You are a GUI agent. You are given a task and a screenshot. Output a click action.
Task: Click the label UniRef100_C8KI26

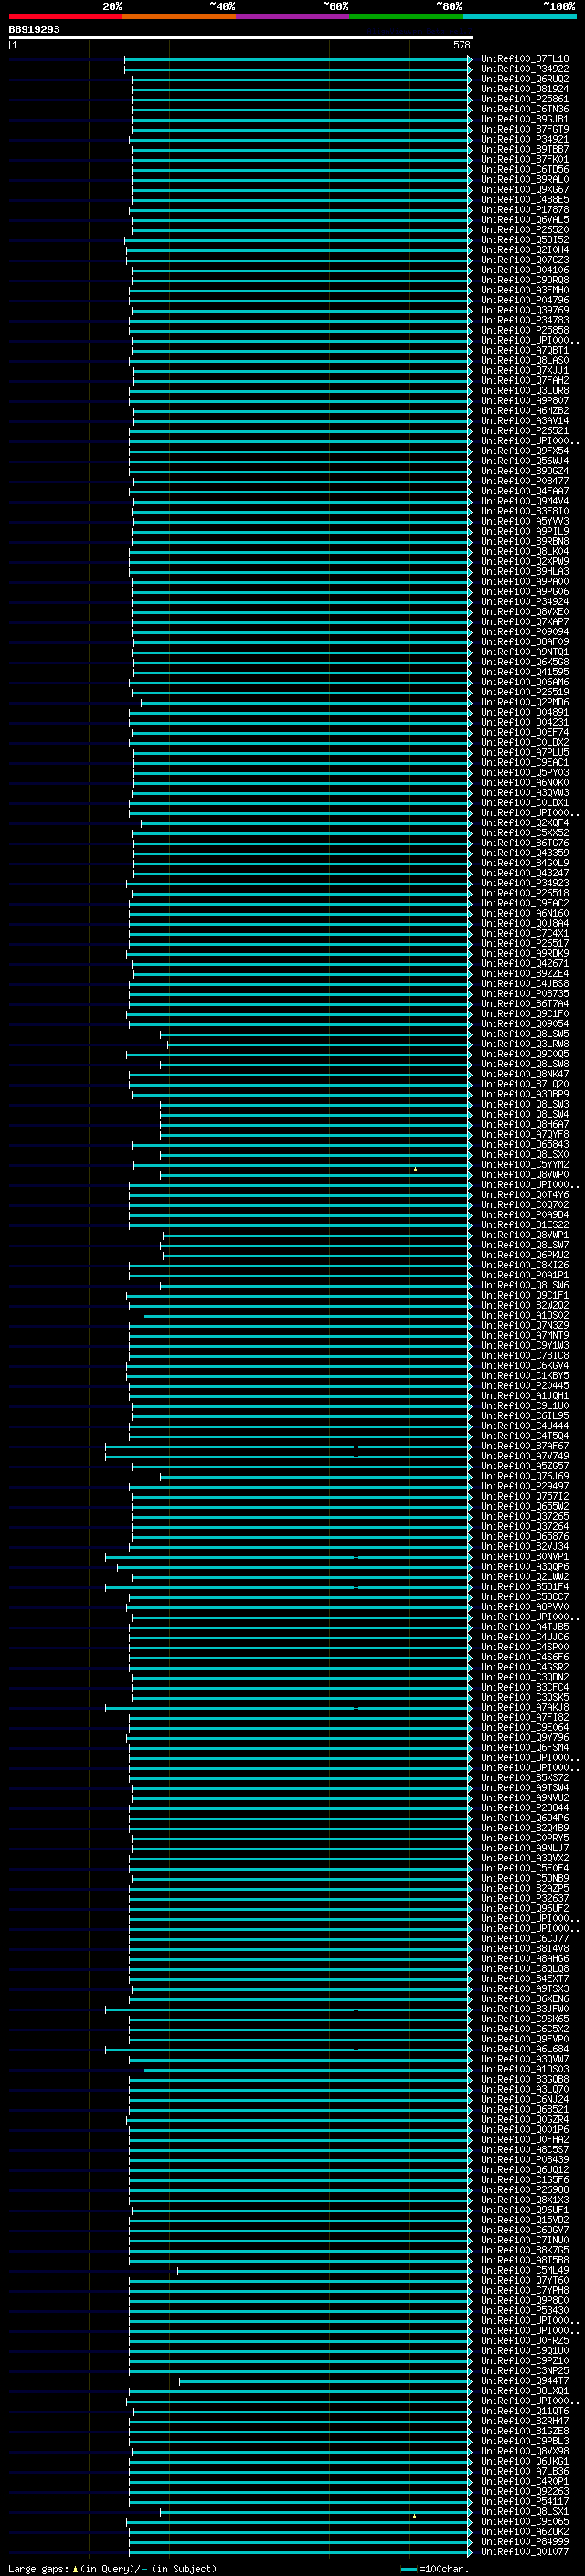click(525, 1265)
